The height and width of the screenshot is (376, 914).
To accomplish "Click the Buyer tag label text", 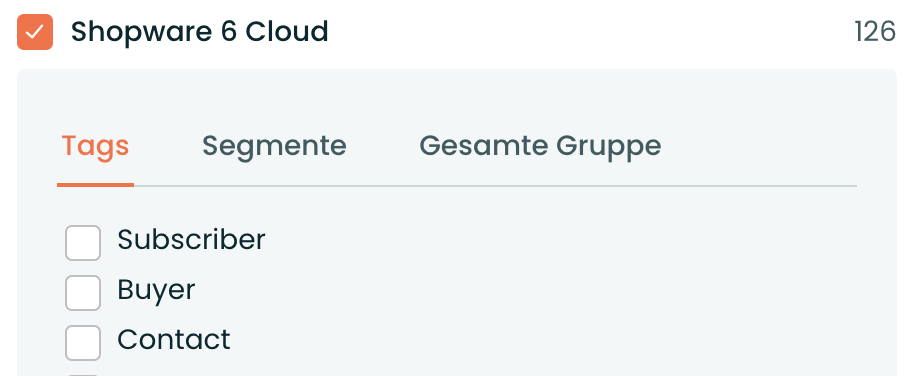I will (156, 291).
